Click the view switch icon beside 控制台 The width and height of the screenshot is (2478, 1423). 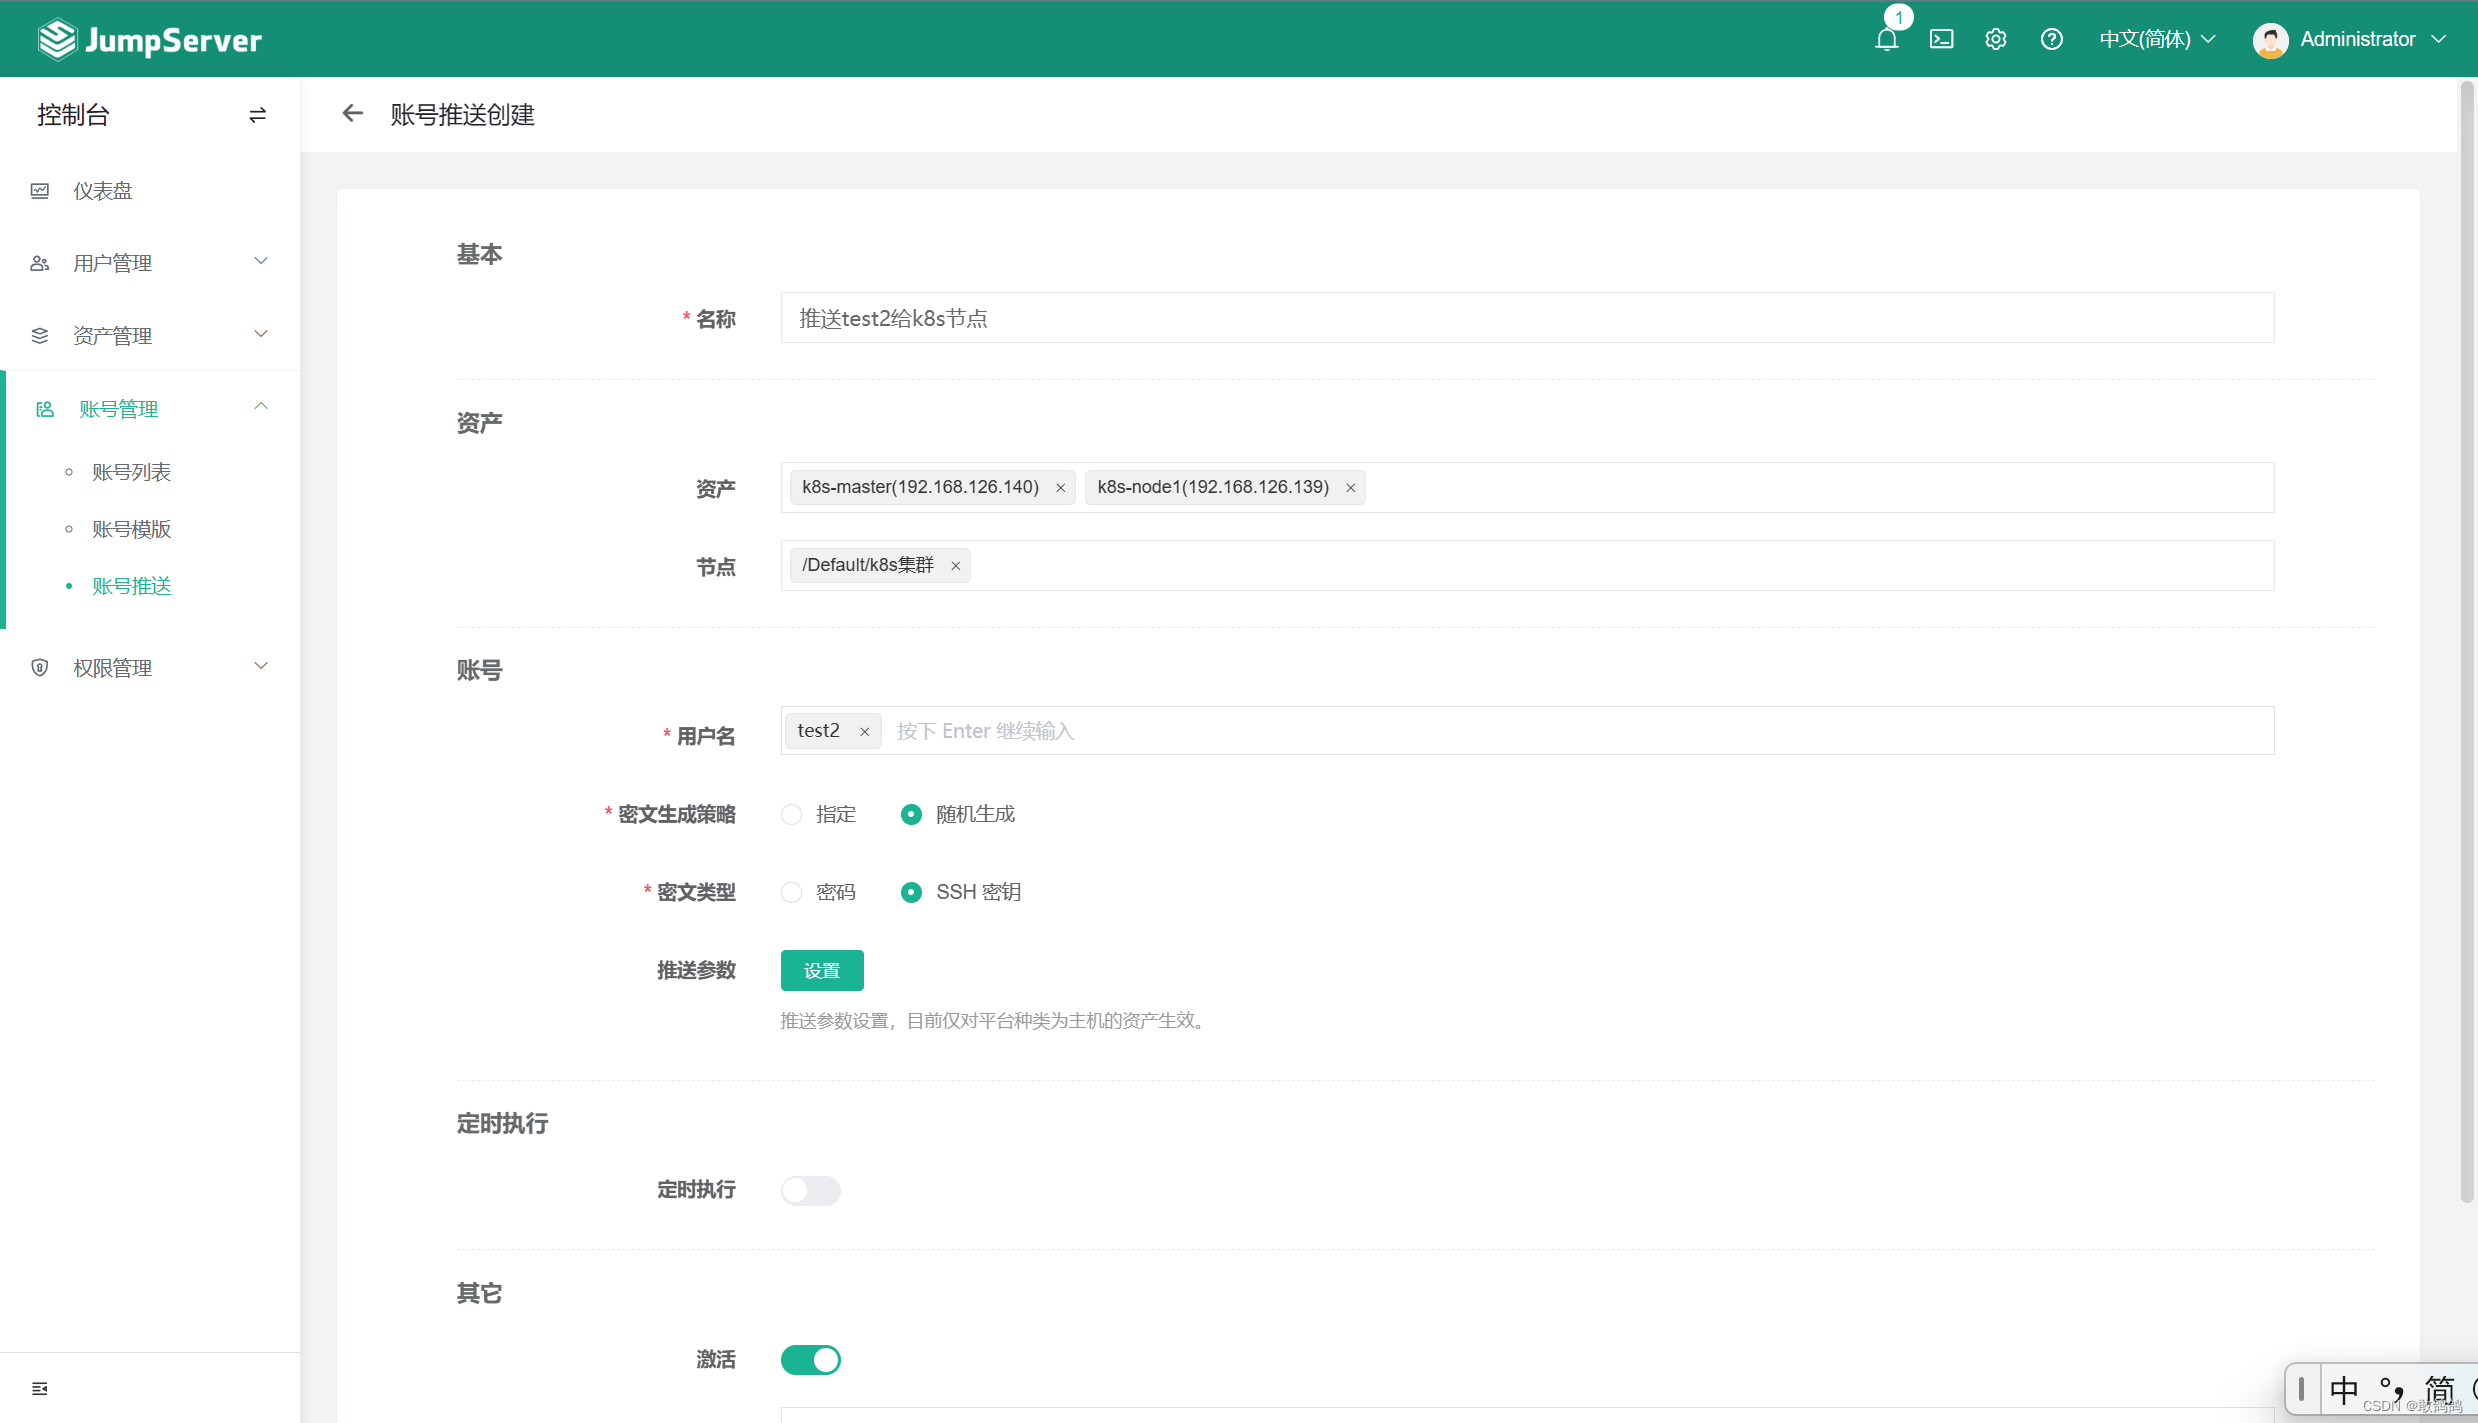(x=257, y=115)
